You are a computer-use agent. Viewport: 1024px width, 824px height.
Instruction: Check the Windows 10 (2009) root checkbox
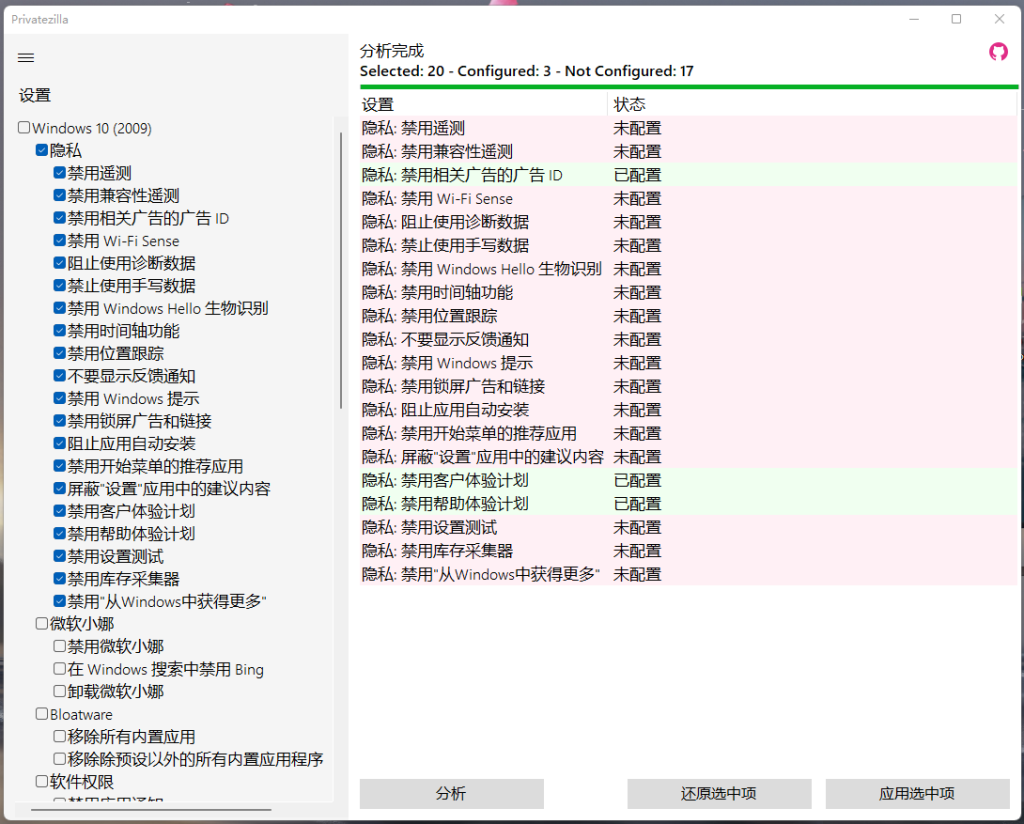coord(23,128)
